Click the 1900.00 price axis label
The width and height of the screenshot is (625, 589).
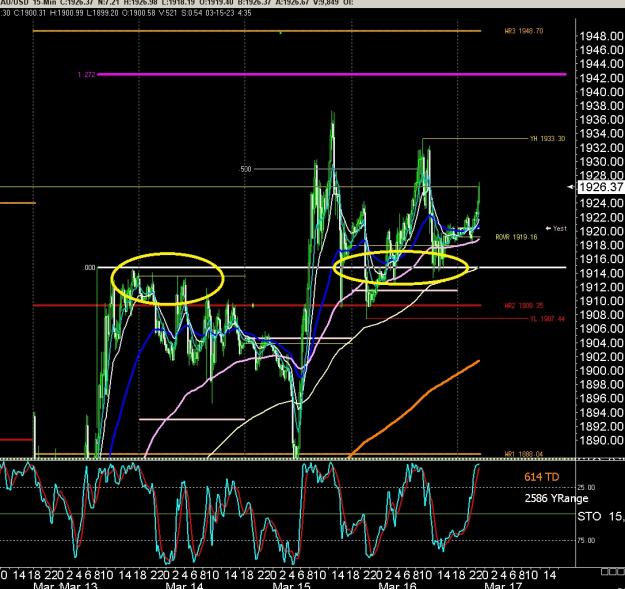pyautogui.click(x=601, y=371)
